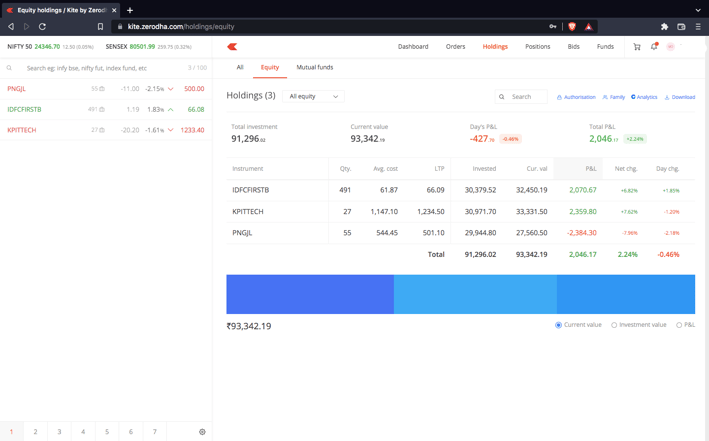Click the Download link
The width and height of the screenshot is (709, 441).
point(680,97)
